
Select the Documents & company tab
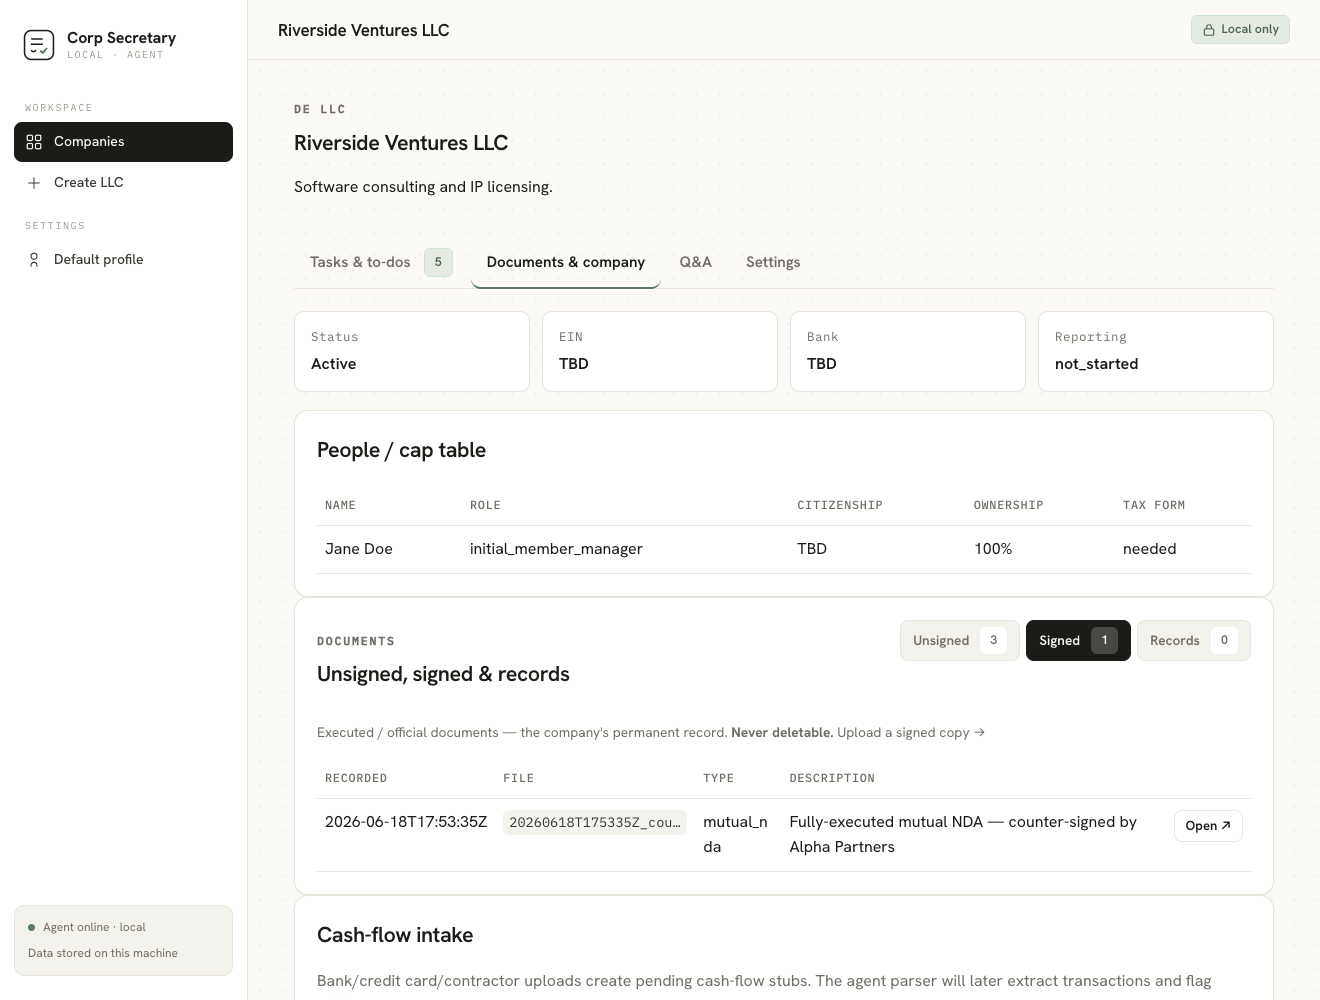566,262
